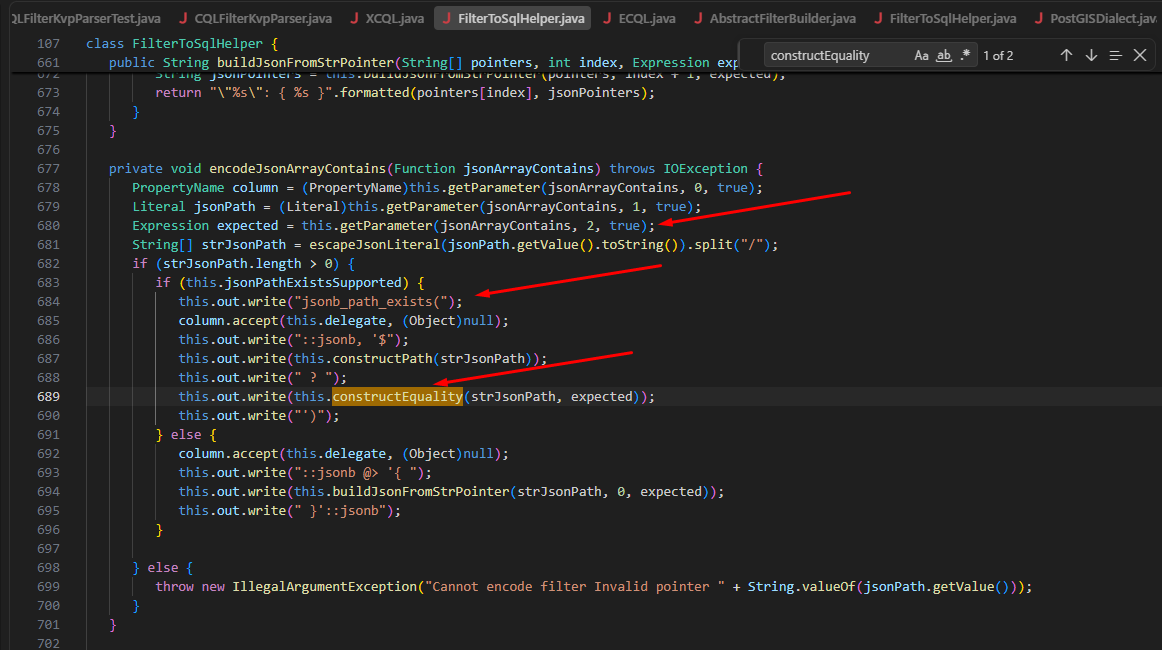Click IOException on line 677
The image size is (1162, 650).
(705, 169)
